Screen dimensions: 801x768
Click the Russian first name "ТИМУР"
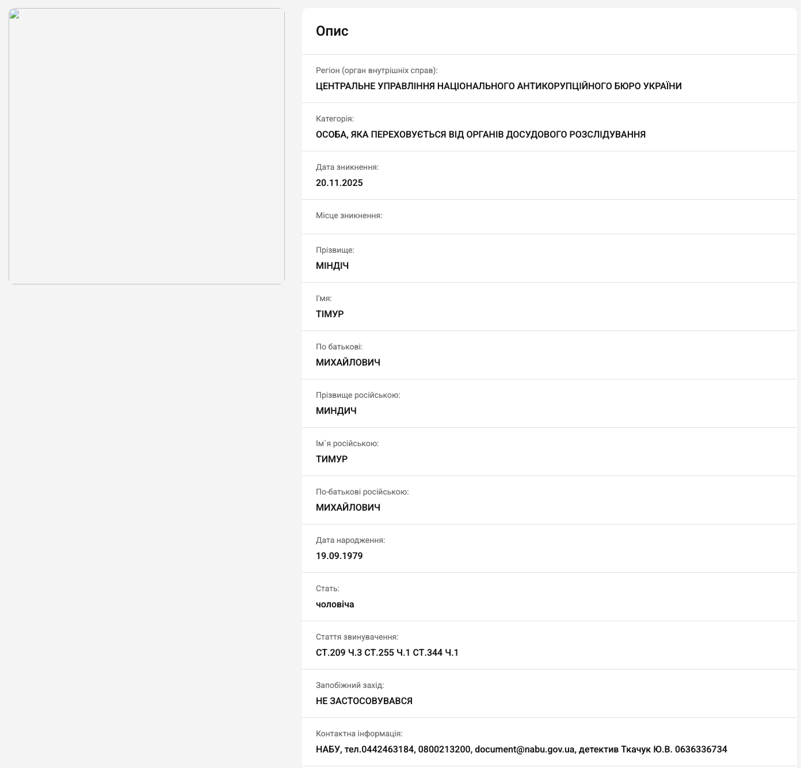tap(332, 459)
